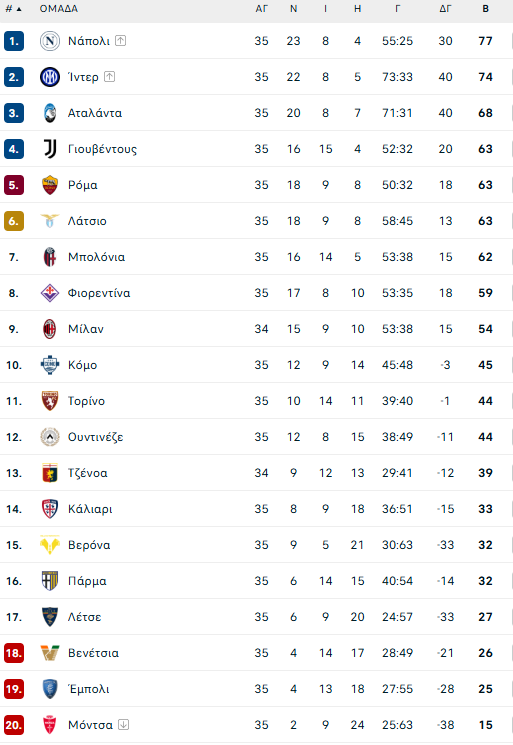Screen dimensions: 513x745
Task: Sort by the ΔΓ goal difference header
Action: tap(445, 9)
